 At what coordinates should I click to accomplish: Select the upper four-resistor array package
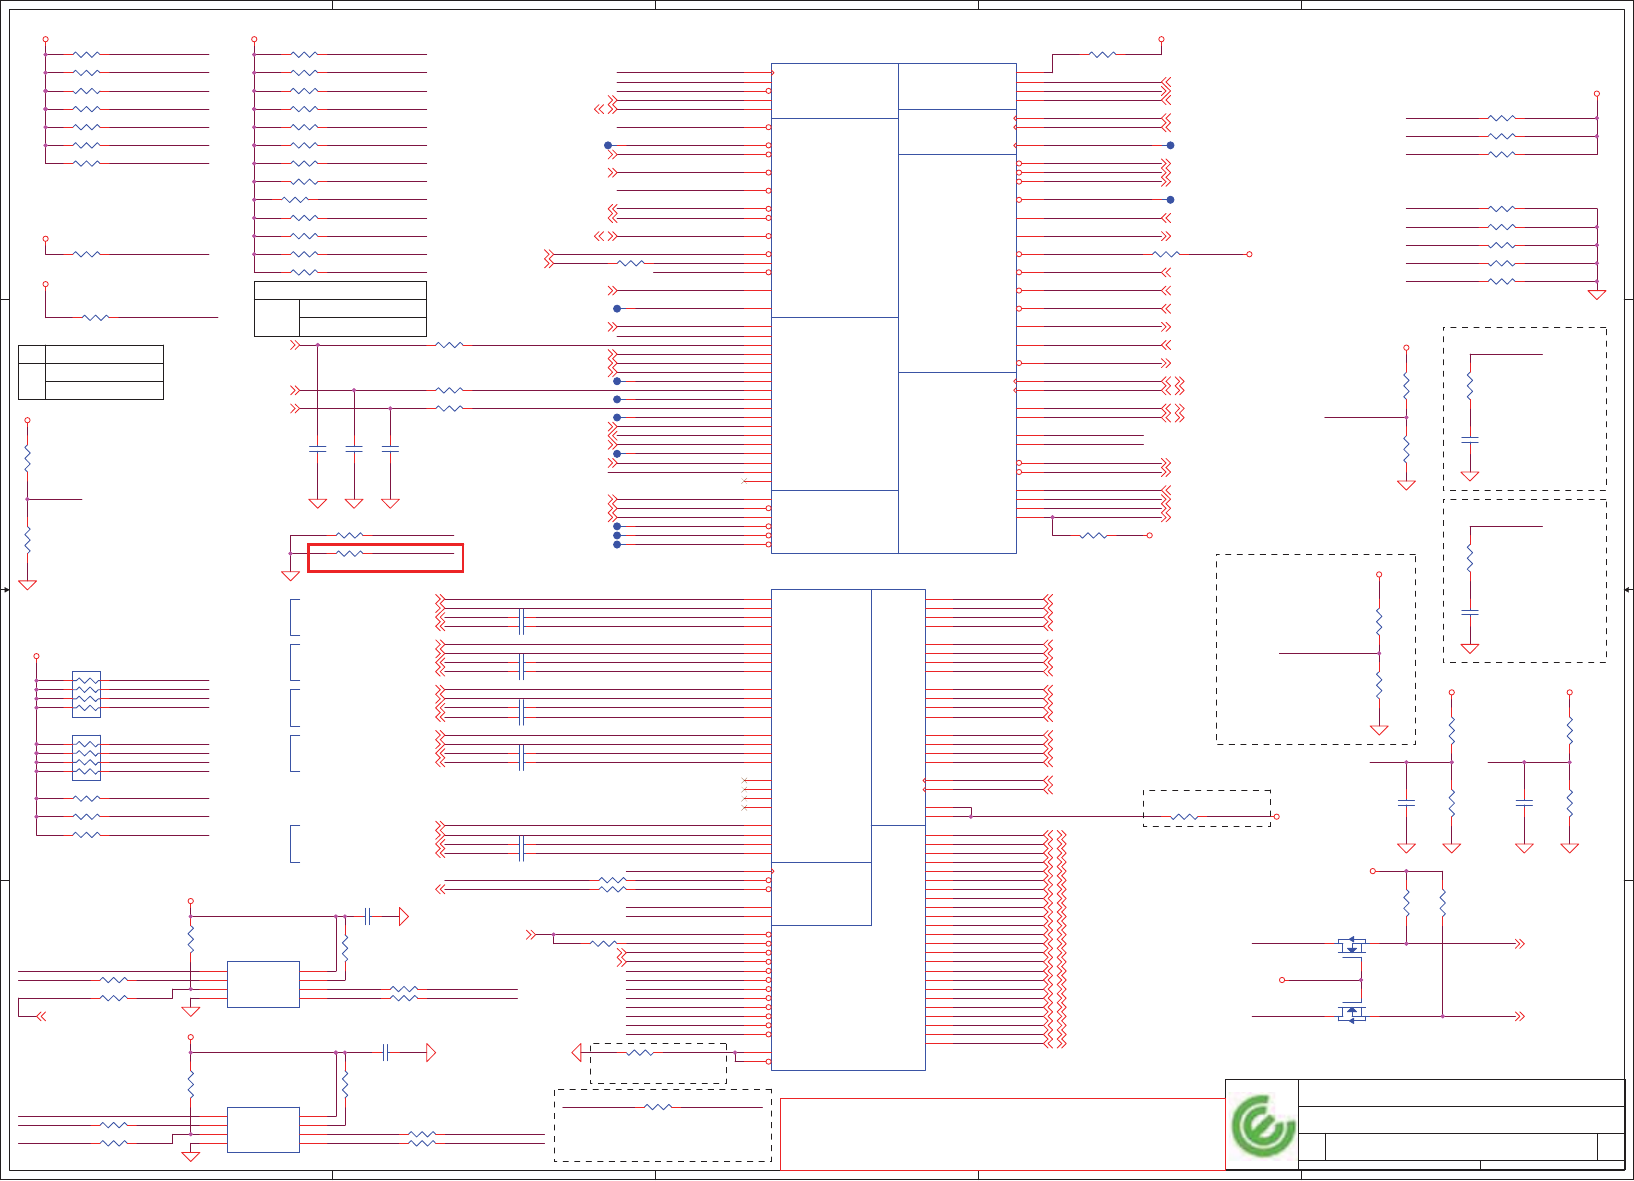point(87,694)
